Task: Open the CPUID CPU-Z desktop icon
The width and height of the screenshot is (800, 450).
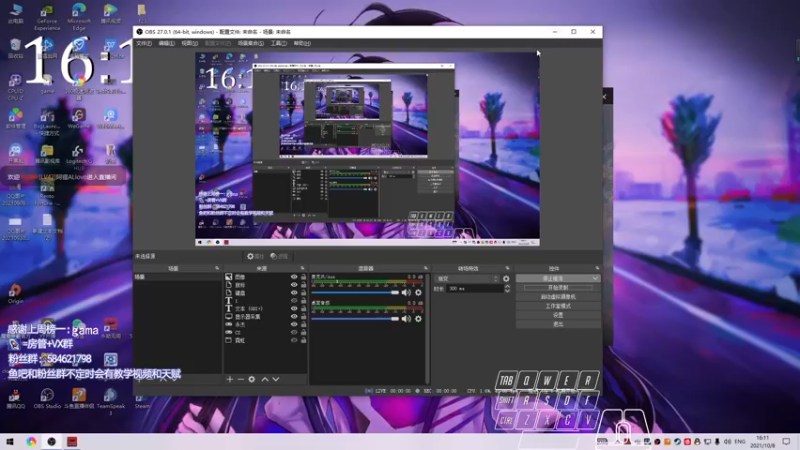Action: pyautogui.click(x=15, y=87)
